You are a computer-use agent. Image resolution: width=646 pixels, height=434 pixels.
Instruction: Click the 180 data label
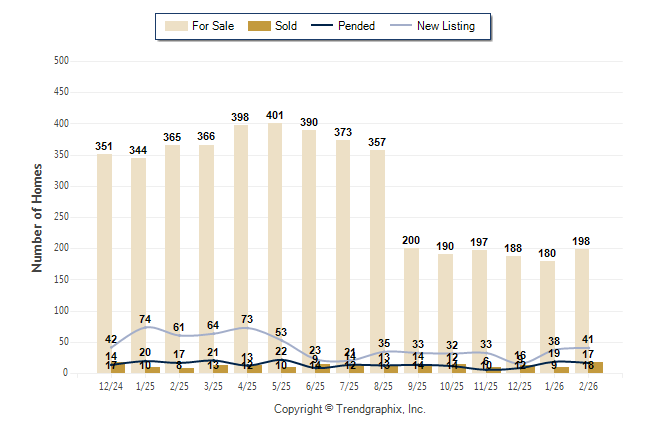pos(547,253)
